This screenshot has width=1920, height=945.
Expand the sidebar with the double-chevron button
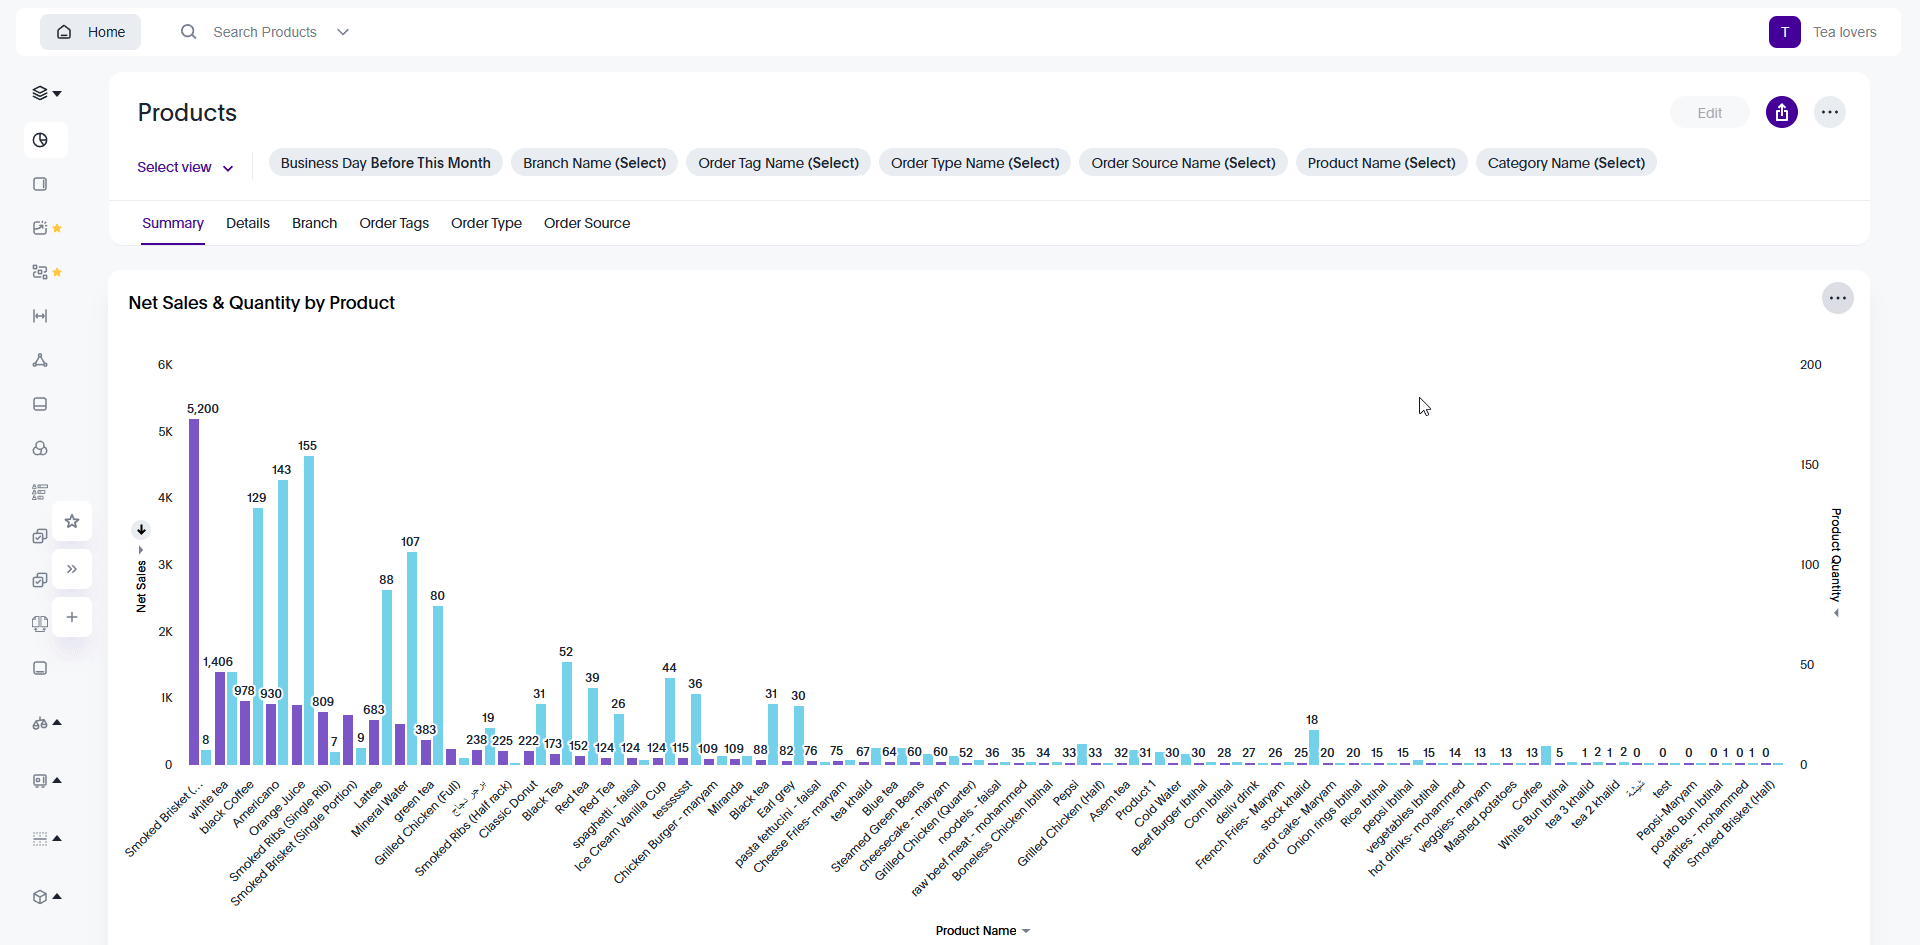pos(71,569)
